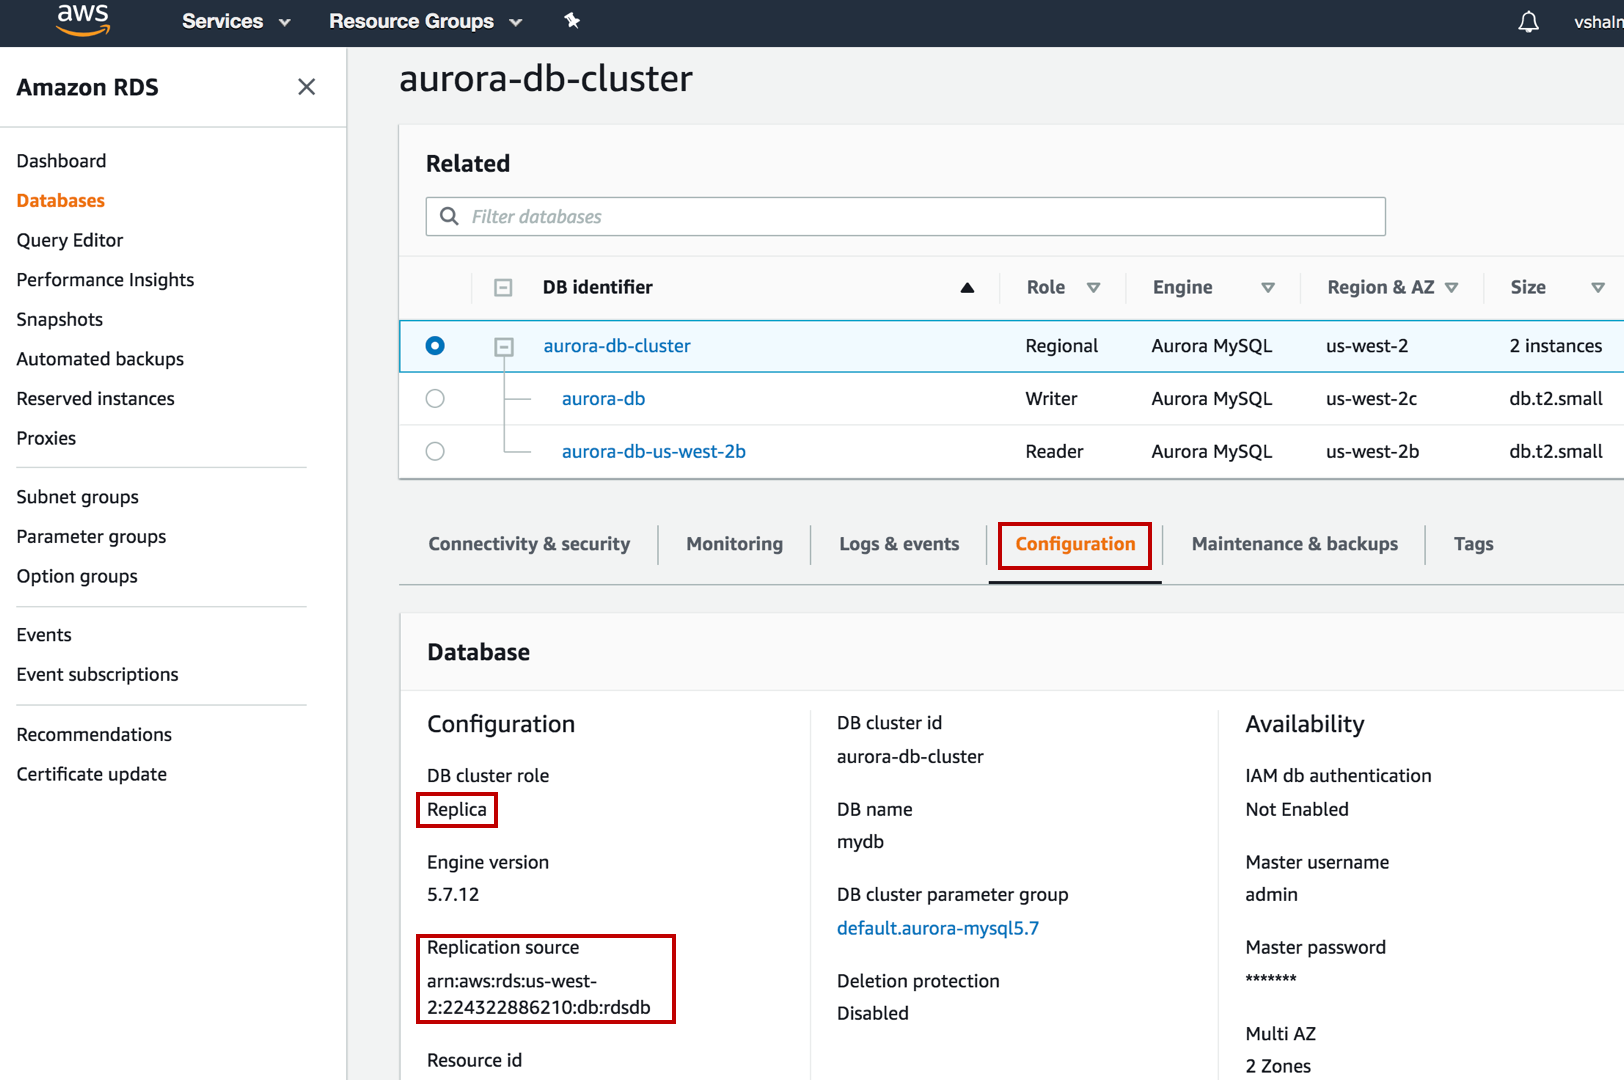Open the Services dropdown menu
The height and width of the screenshot is (1080, 1624).
(x=236, y=21)
